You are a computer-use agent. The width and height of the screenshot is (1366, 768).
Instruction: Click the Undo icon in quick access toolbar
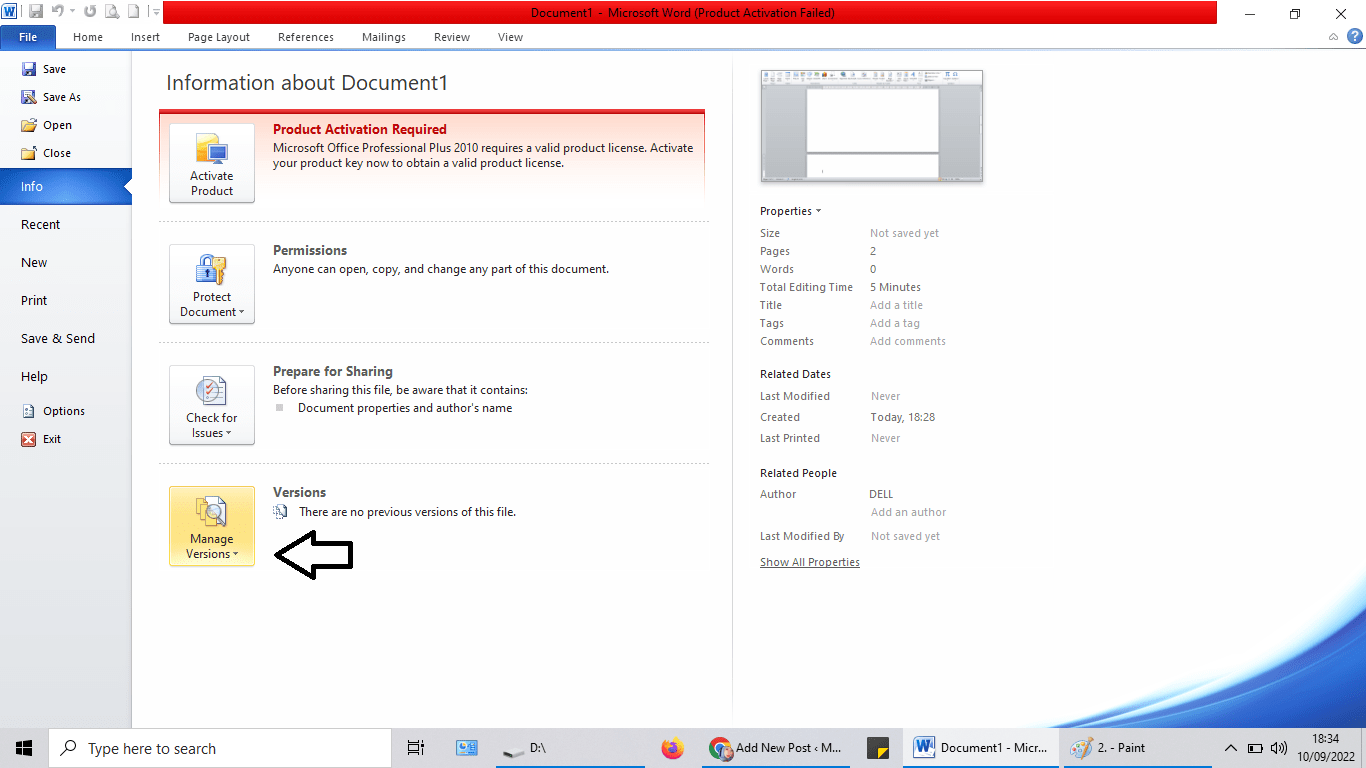57,12
